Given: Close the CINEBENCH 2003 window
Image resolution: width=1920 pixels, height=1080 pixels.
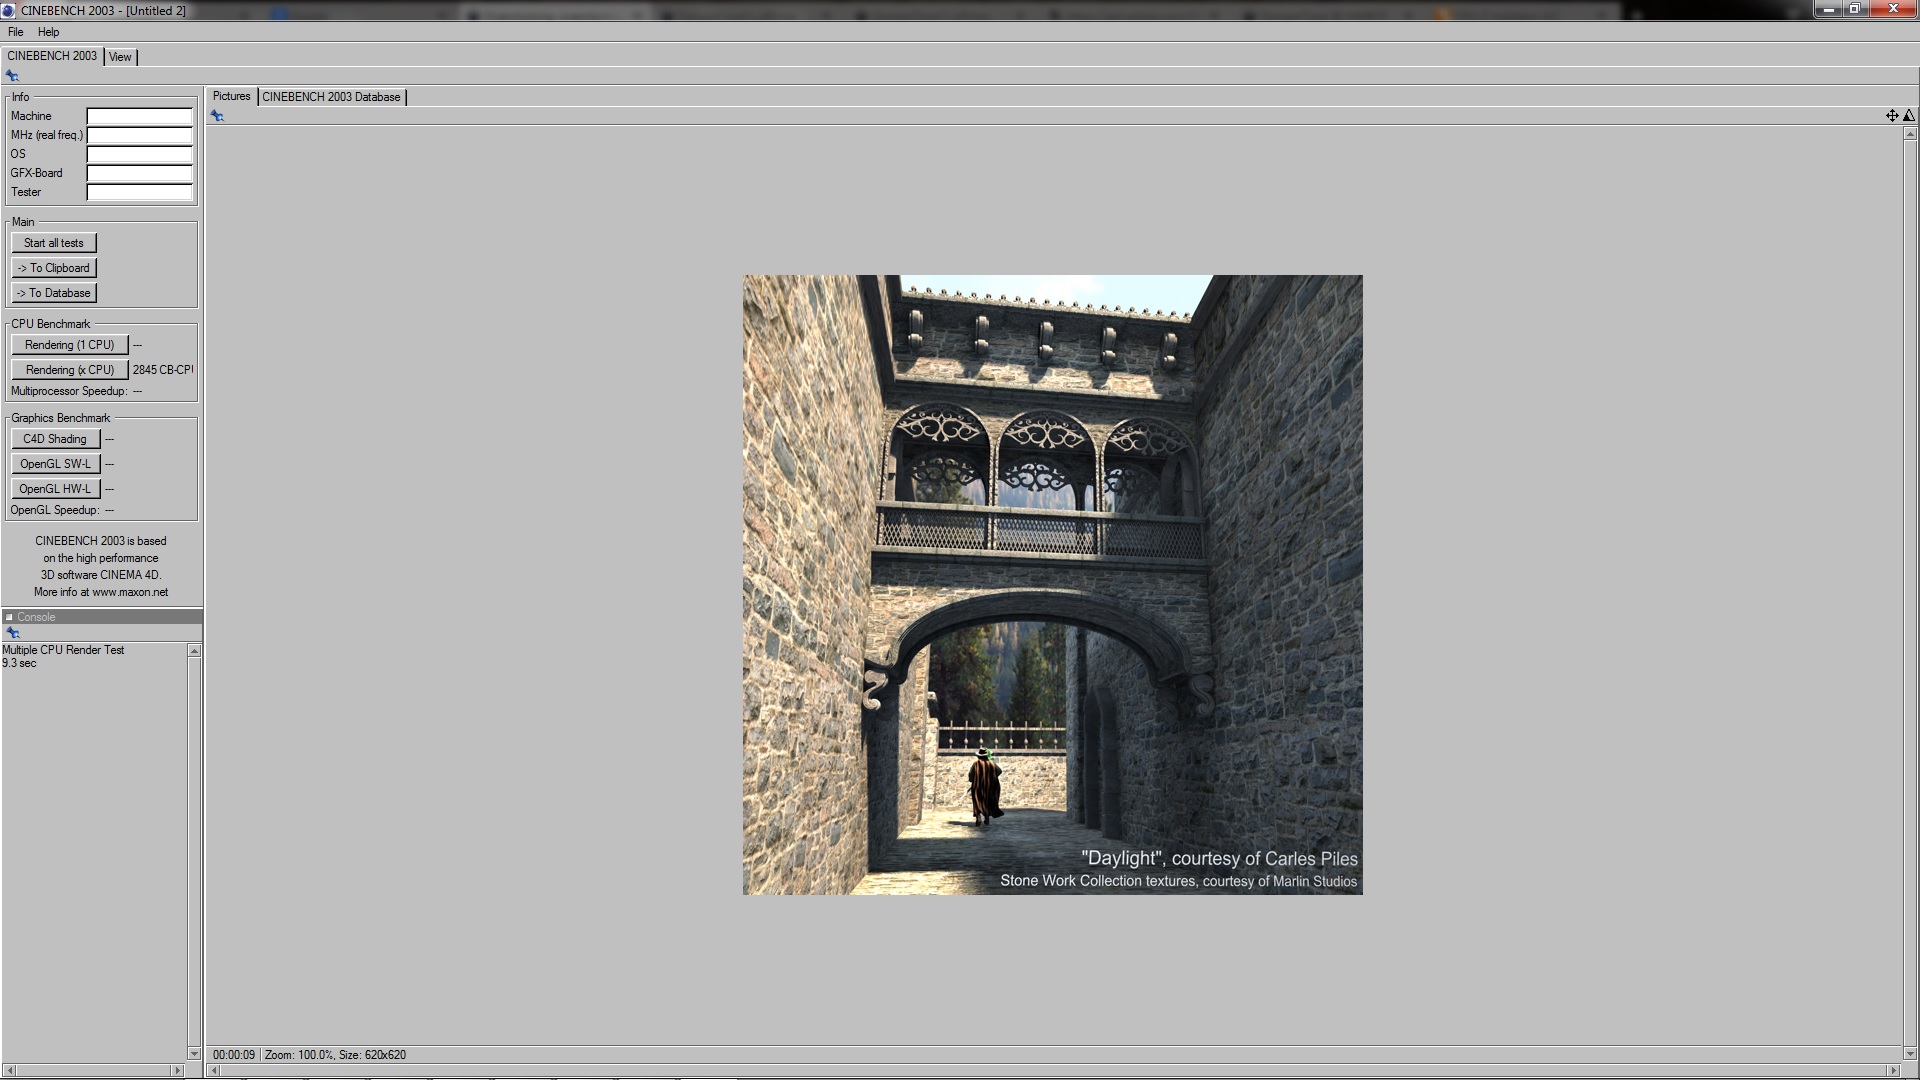Looking at the screenshot, I should [x=1892, y=9].
